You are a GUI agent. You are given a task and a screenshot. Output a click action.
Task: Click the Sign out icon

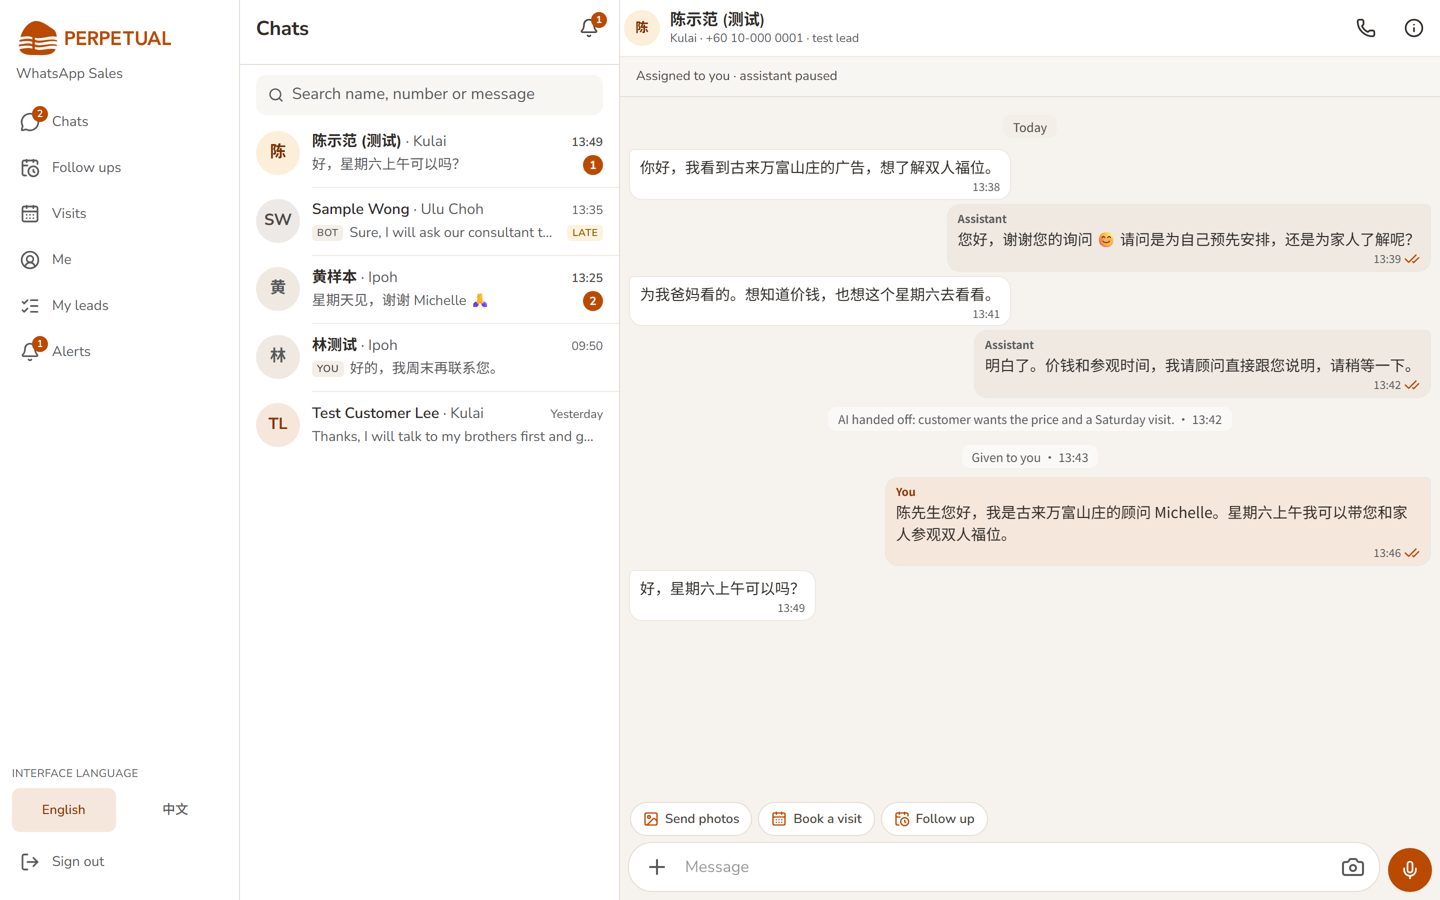(30, 862)
